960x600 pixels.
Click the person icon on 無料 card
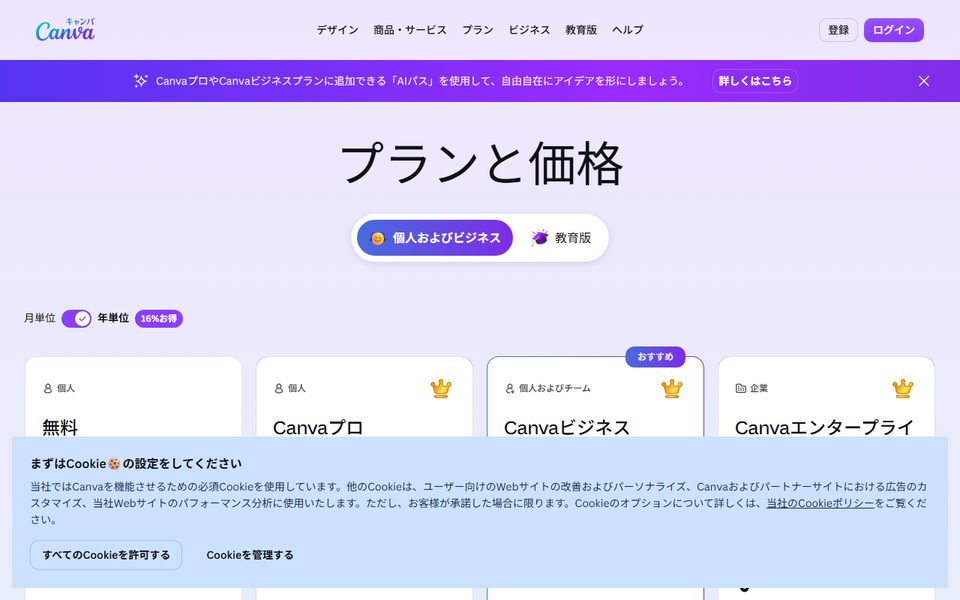48,388
